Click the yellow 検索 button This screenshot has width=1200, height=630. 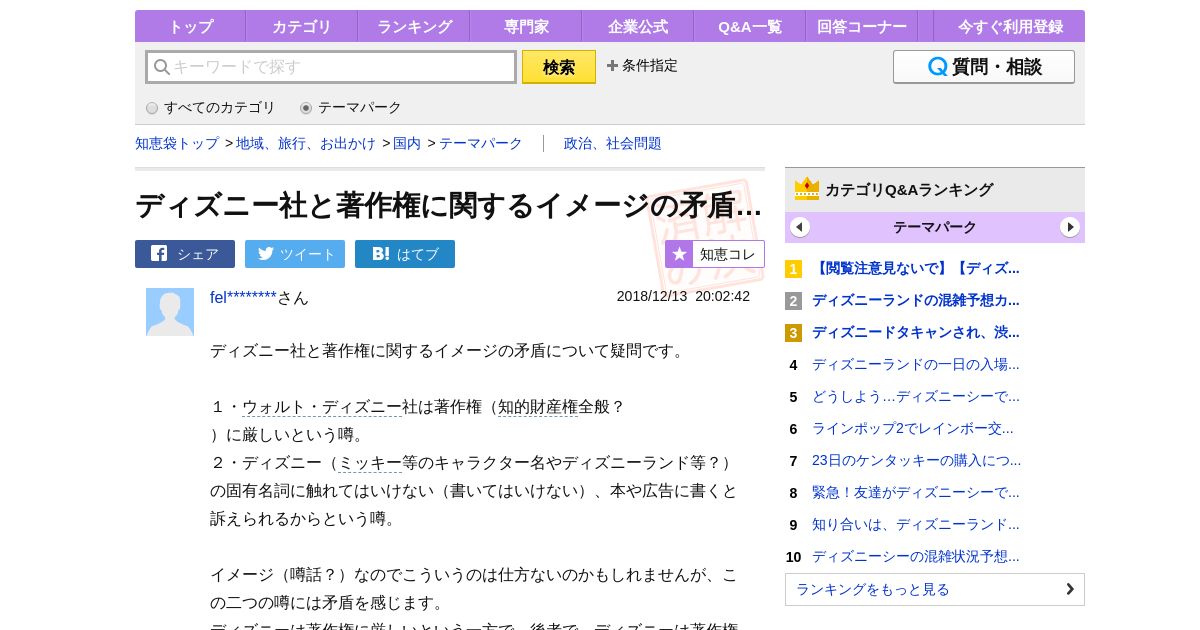559,67
